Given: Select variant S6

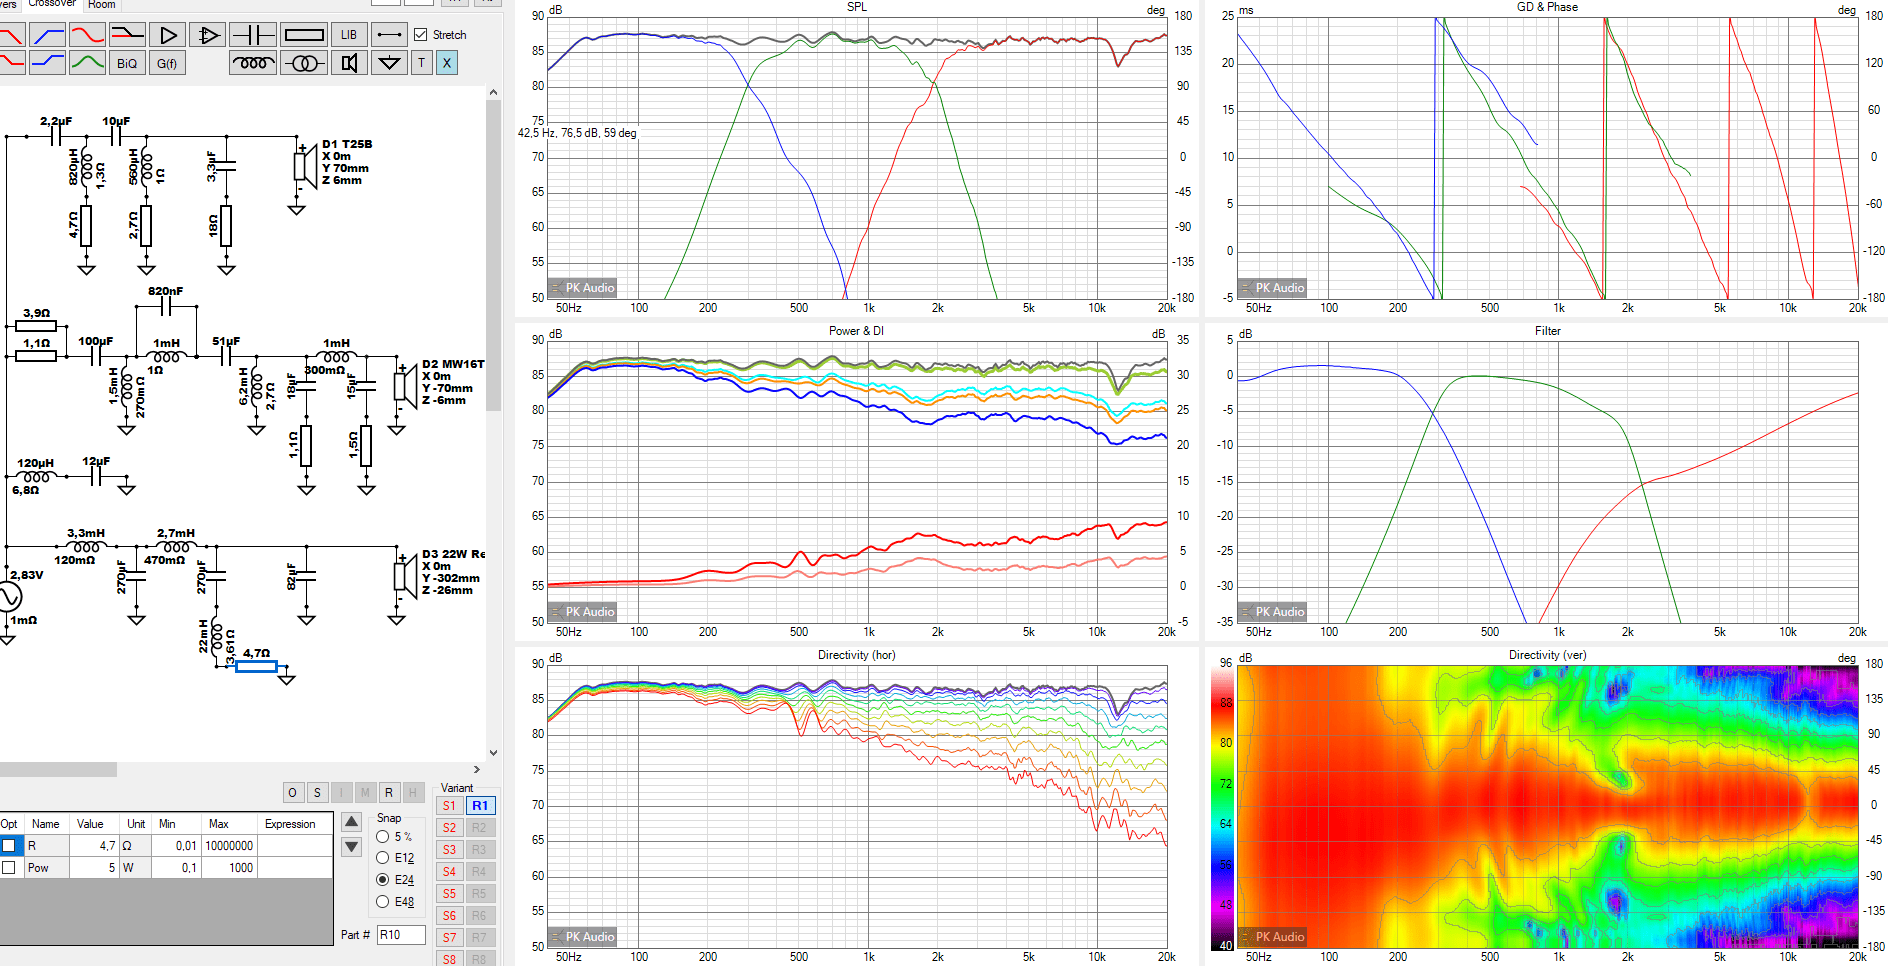Looking at the screenshot, I should pyautogui.click(x=450, y=916).
